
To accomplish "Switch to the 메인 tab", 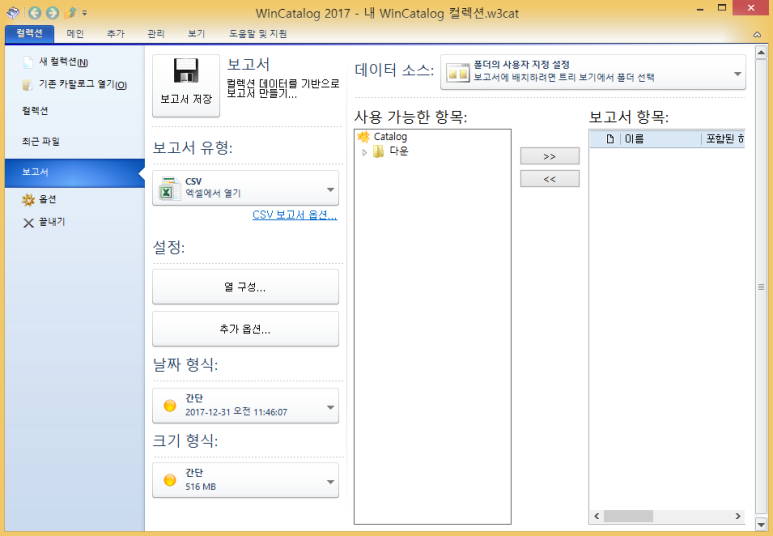I will [75, 34].
